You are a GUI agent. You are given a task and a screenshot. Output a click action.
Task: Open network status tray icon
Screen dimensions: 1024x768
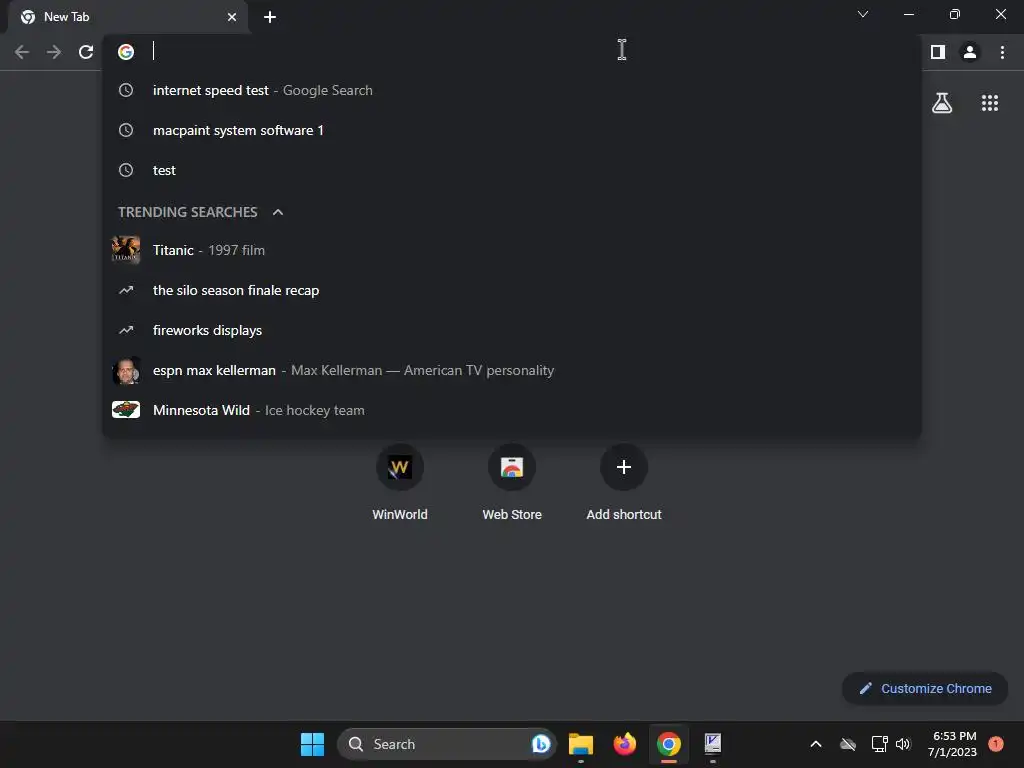tap(880, 744)
